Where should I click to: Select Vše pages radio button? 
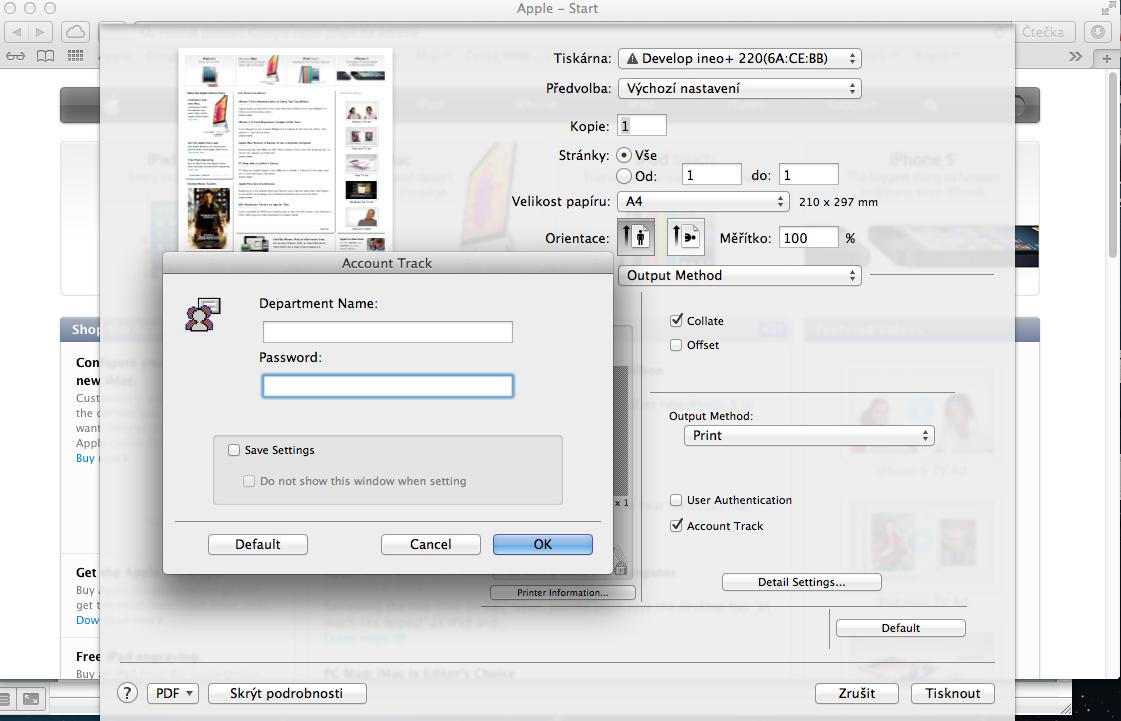(623, 154)
